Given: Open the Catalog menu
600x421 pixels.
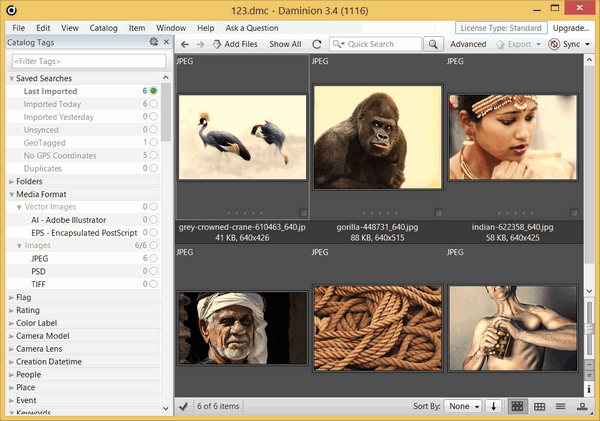Looking at the screenshot, I should (x=103, y=28).
